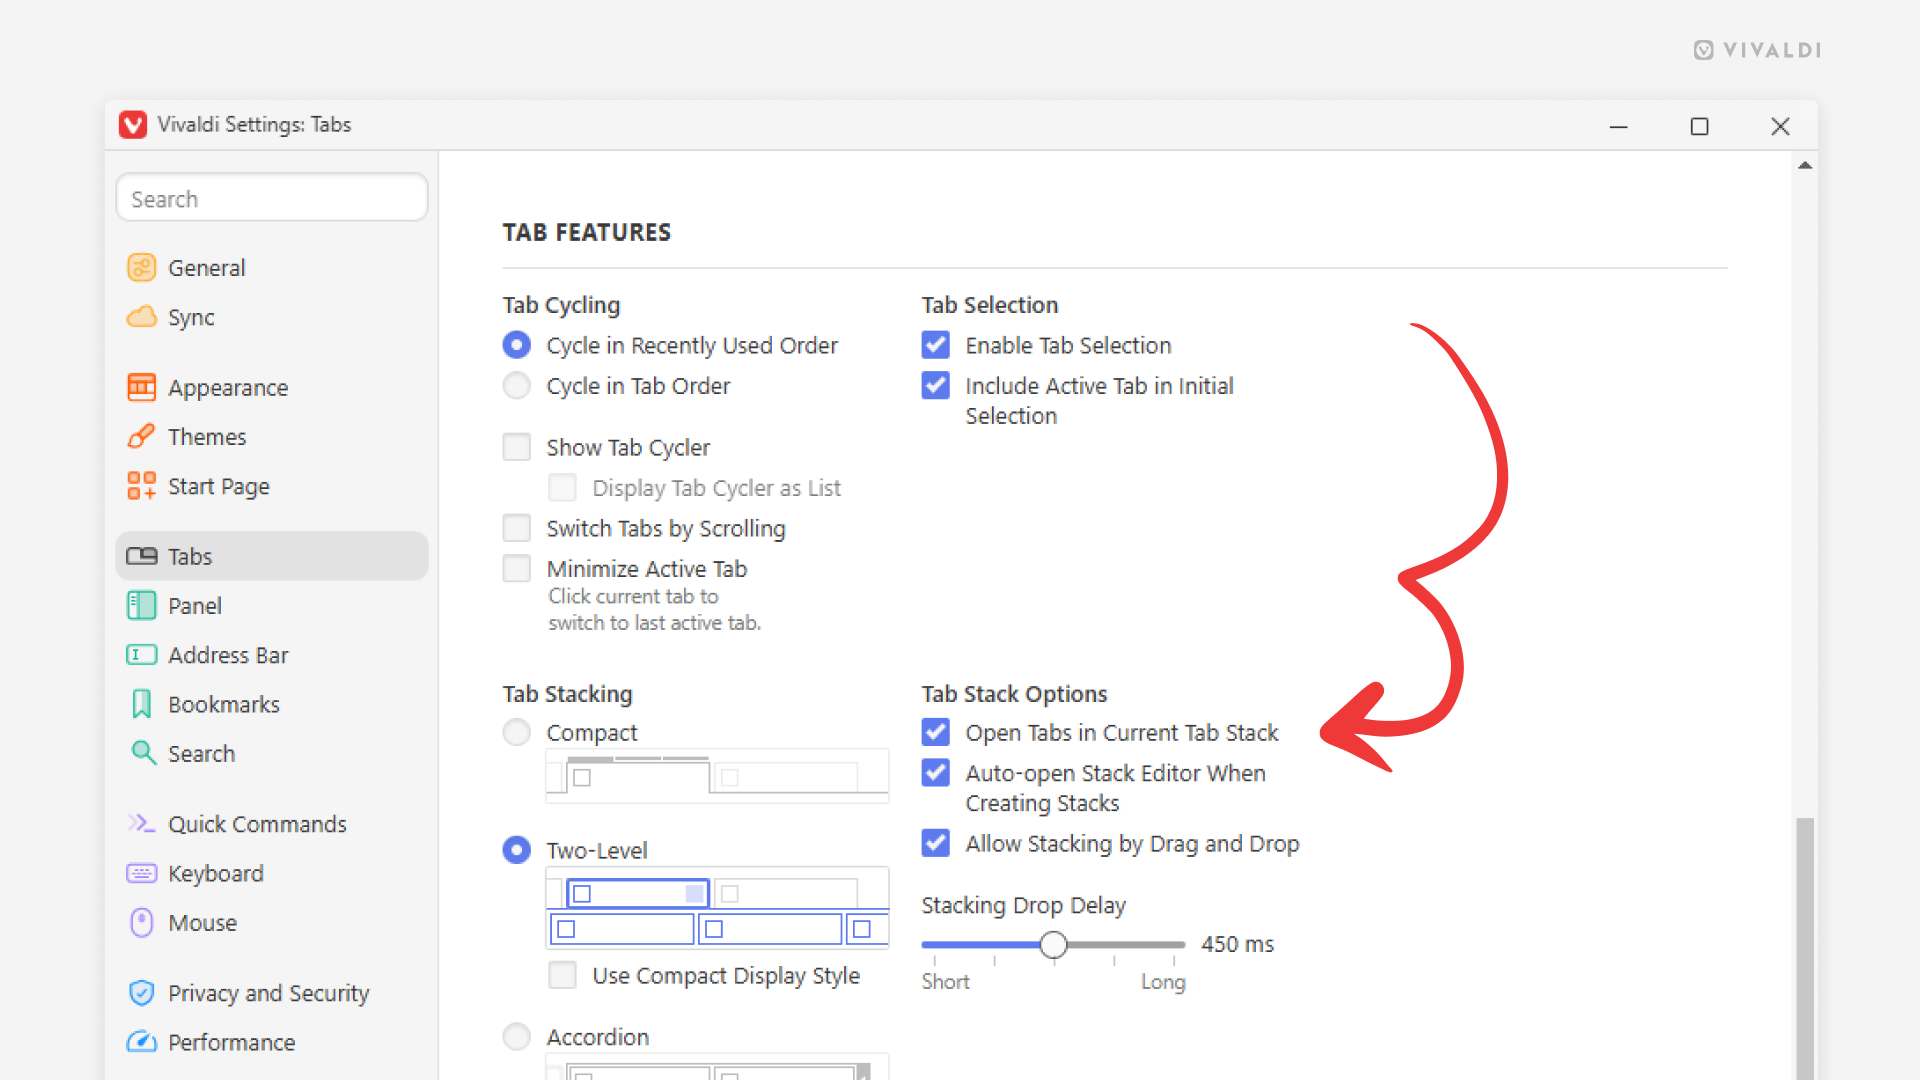Image resolution: width=1920 pixels, height=1080 pixels.
Task: Minimize the Vivaldi Settings window
Action: (1619, 126)
